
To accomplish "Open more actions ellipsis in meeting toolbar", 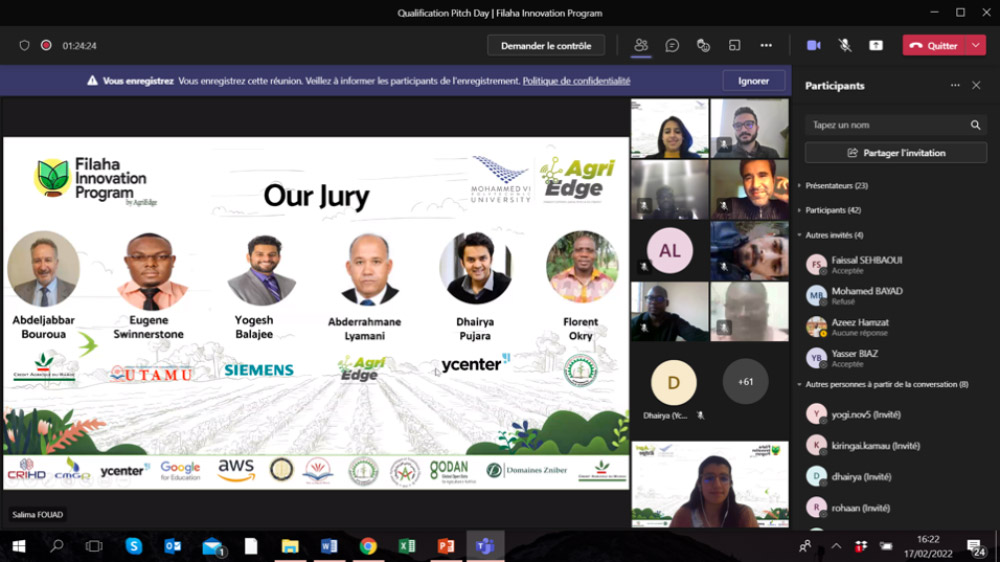I will [x=766, y=45].
